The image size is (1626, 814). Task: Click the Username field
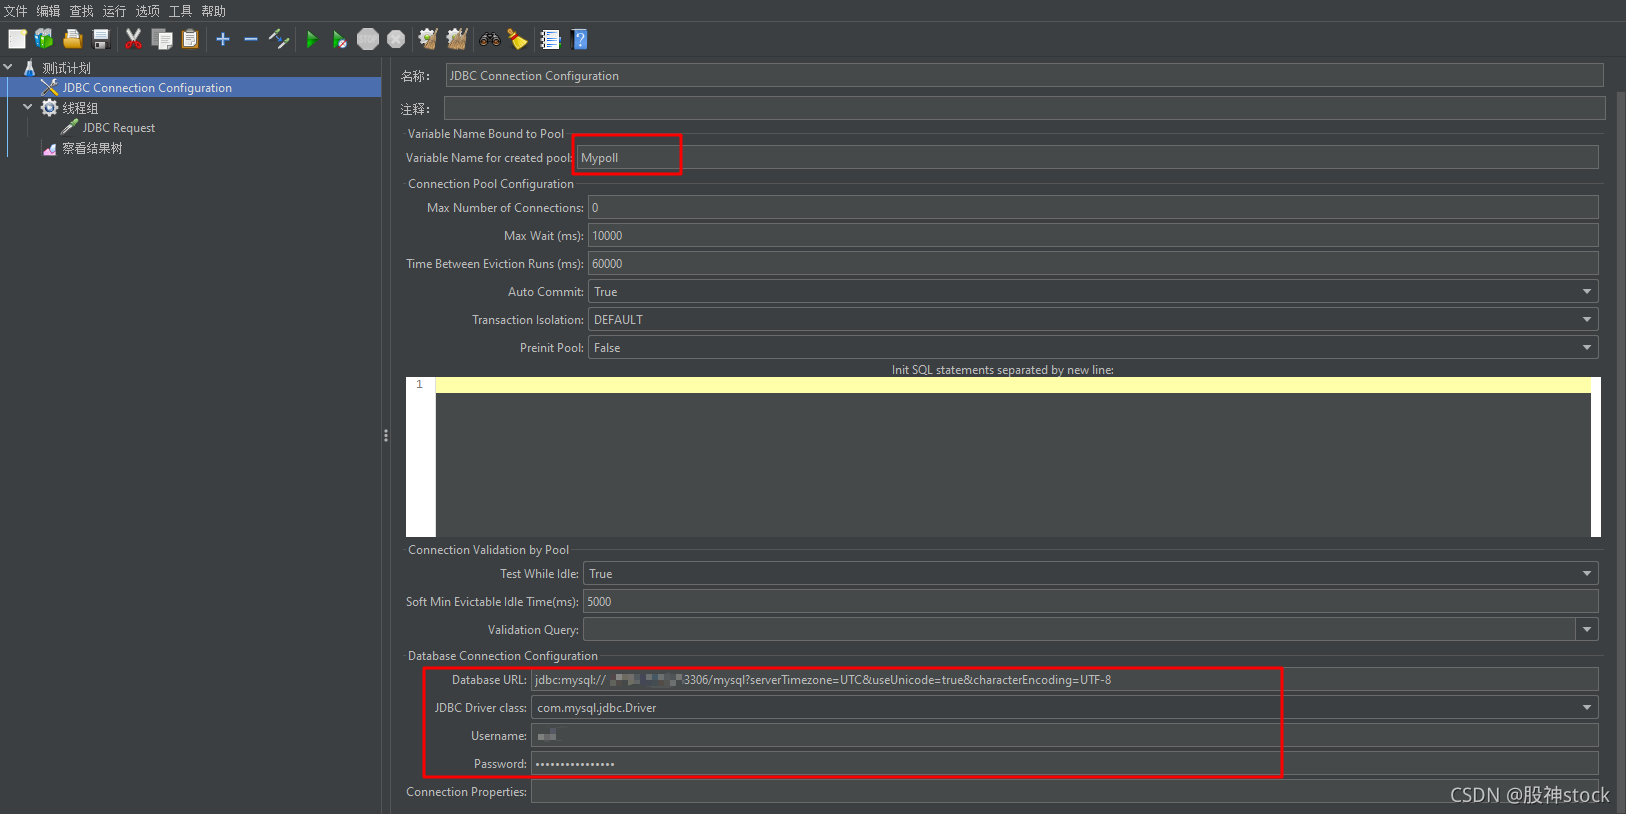pyautogui.click(x=1065, y=736)
